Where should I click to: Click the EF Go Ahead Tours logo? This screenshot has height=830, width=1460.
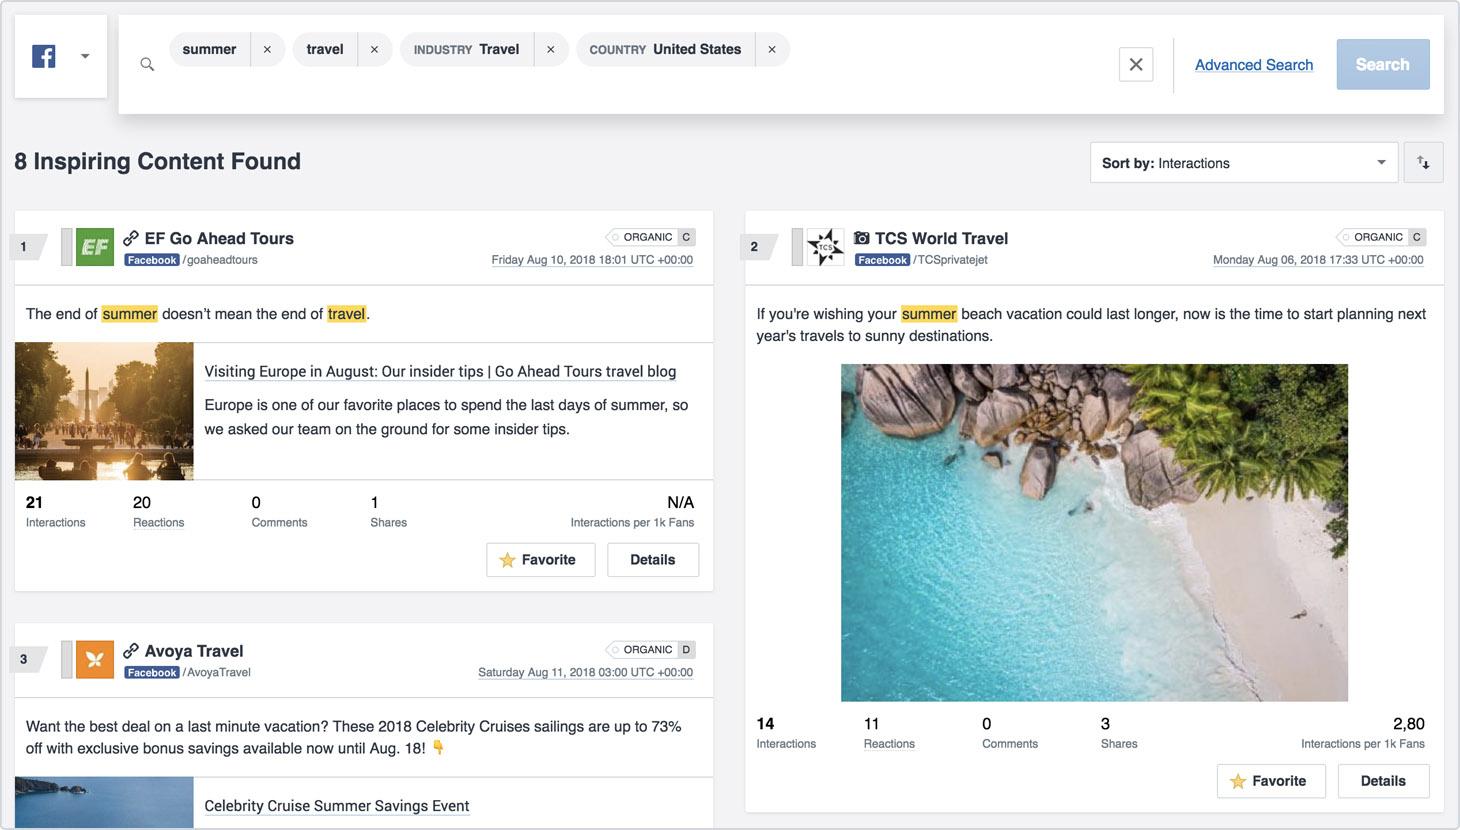tap(95, 247)
